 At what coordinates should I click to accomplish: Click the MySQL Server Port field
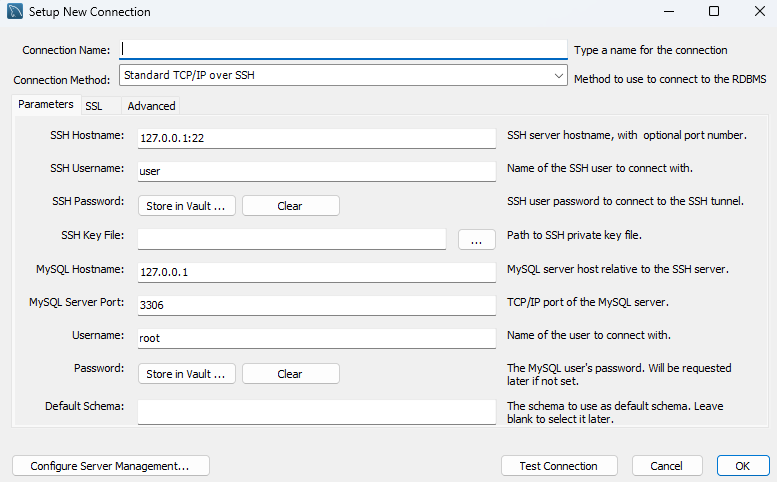click(x=317, y=305)
